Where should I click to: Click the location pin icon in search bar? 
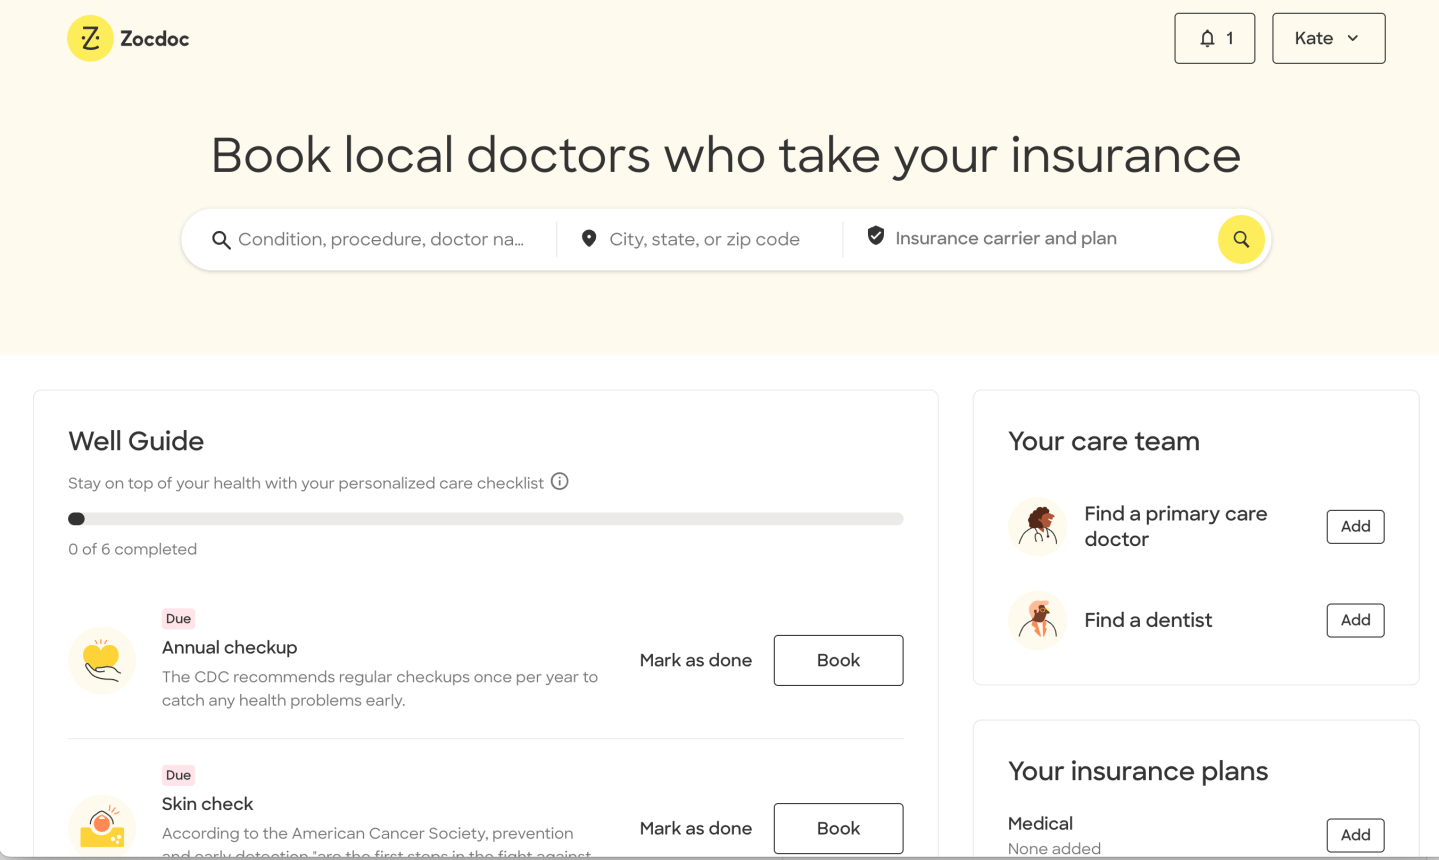click(x=590, y=238)
